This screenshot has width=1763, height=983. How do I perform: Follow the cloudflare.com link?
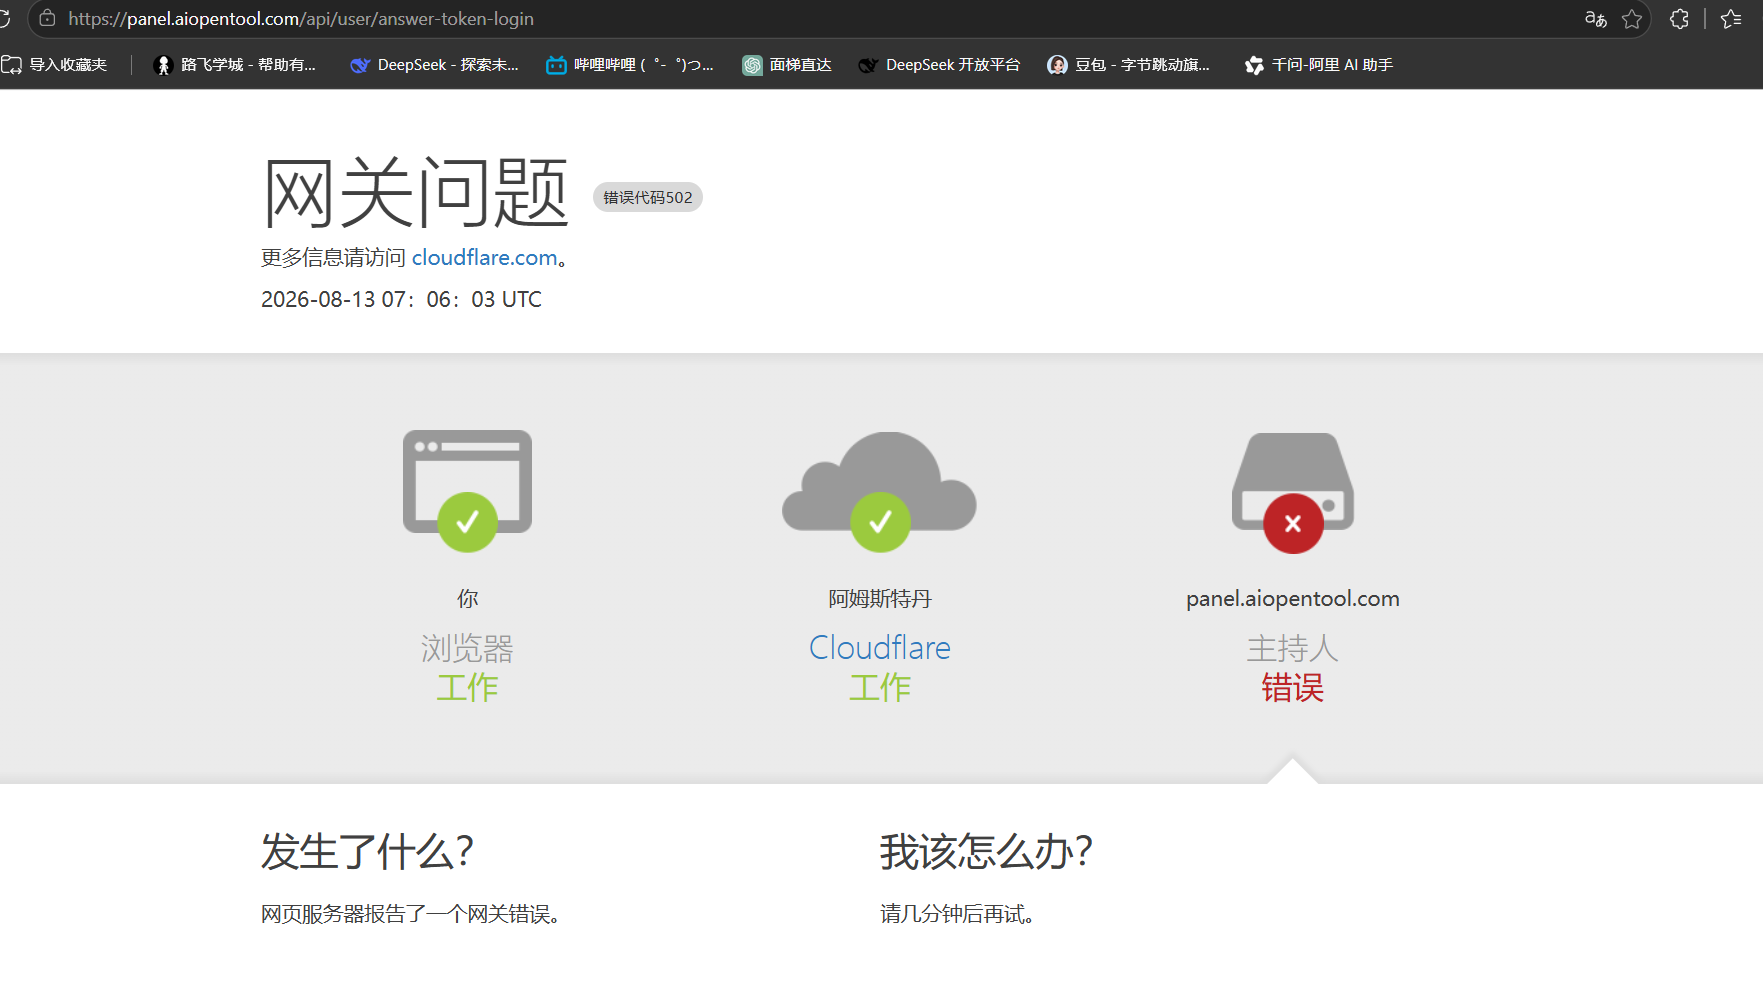click(484, 258)
